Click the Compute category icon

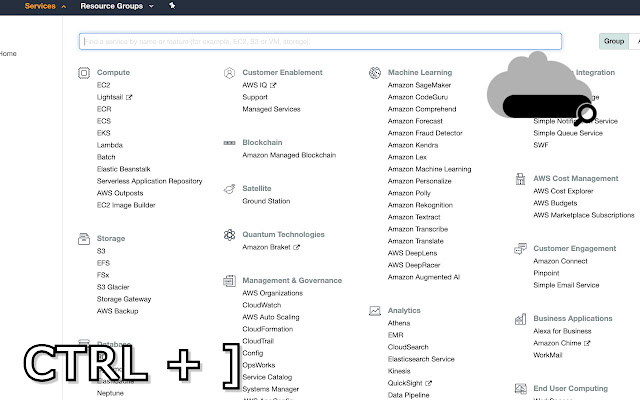[84, 73]
